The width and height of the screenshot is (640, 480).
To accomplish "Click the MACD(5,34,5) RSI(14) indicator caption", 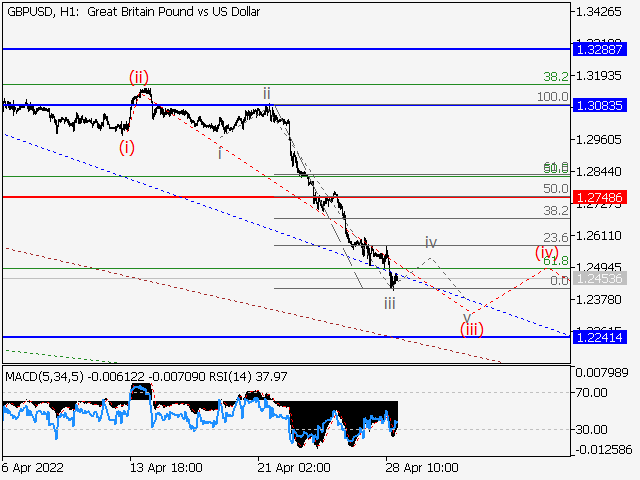I will pyautogui.click(x=146, y=376).
